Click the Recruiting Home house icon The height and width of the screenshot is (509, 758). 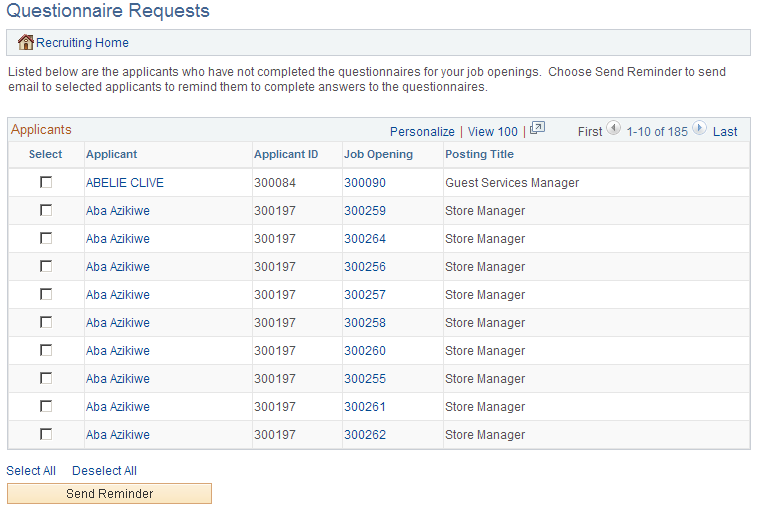[x=25, y=43]
